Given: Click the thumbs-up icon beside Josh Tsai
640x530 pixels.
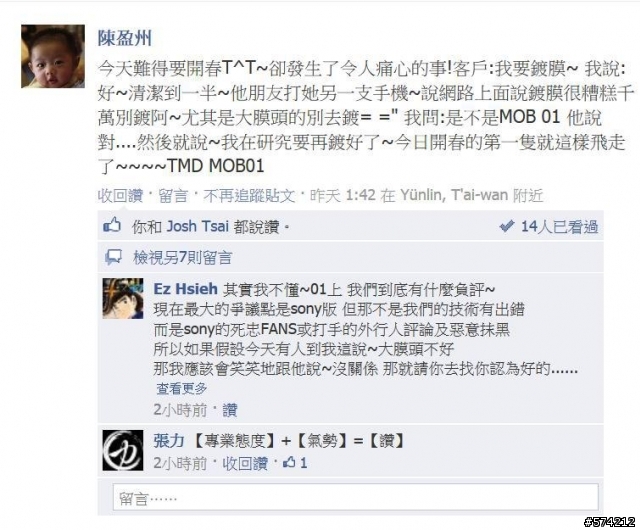Looking at the screenshot, I should click(x=112, y=226).
